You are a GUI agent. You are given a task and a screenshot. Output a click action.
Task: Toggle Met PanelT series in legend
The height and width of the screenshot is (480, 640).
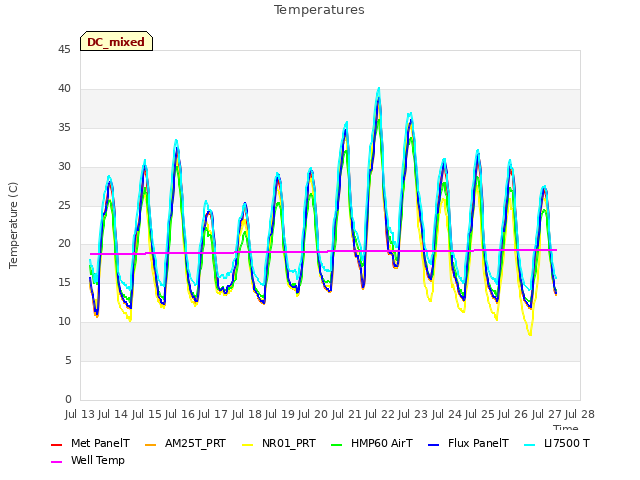point(90,443)
